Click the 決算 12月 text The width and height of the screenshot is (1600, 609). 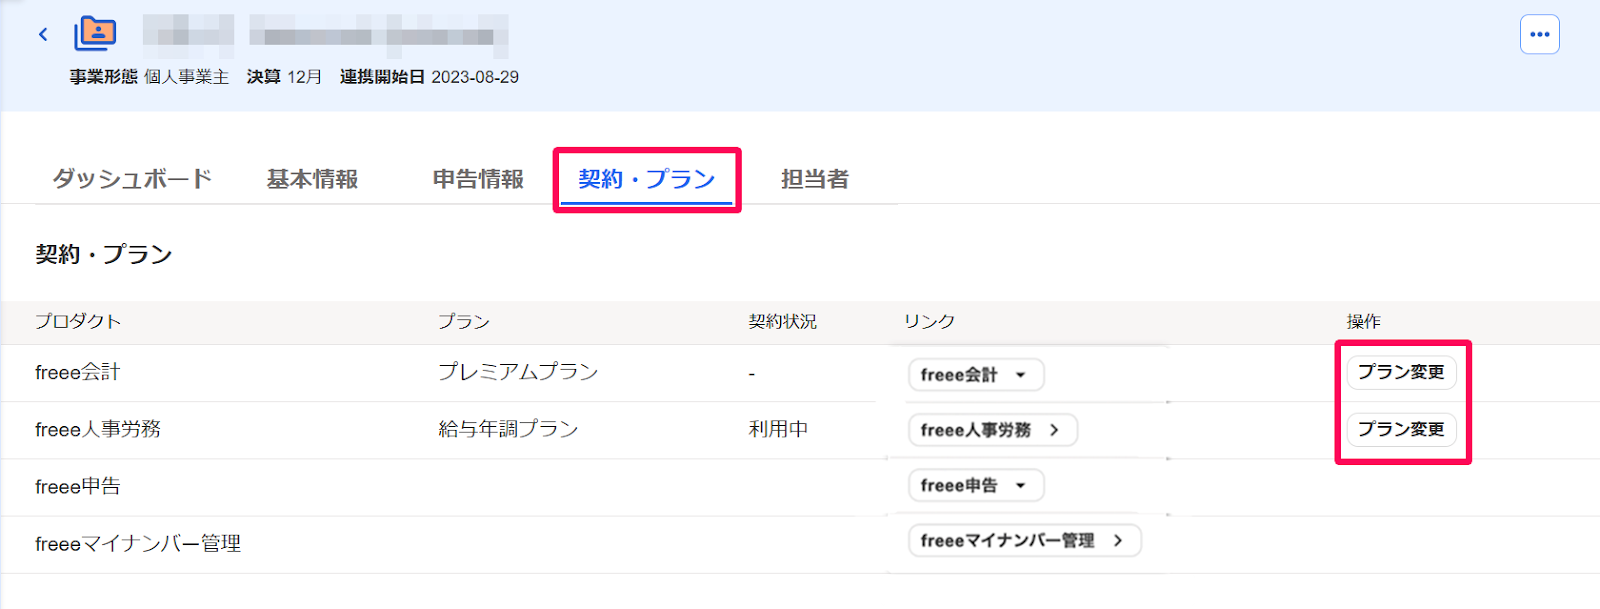click(284, 77)
